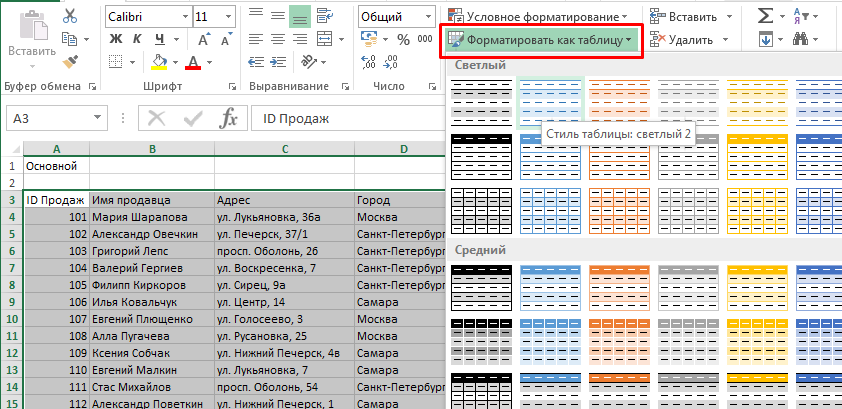Image resolution: width=842 pixels, height=409 pixels.
Task: Toggle italic К formatting
Action: coord(138,40)
